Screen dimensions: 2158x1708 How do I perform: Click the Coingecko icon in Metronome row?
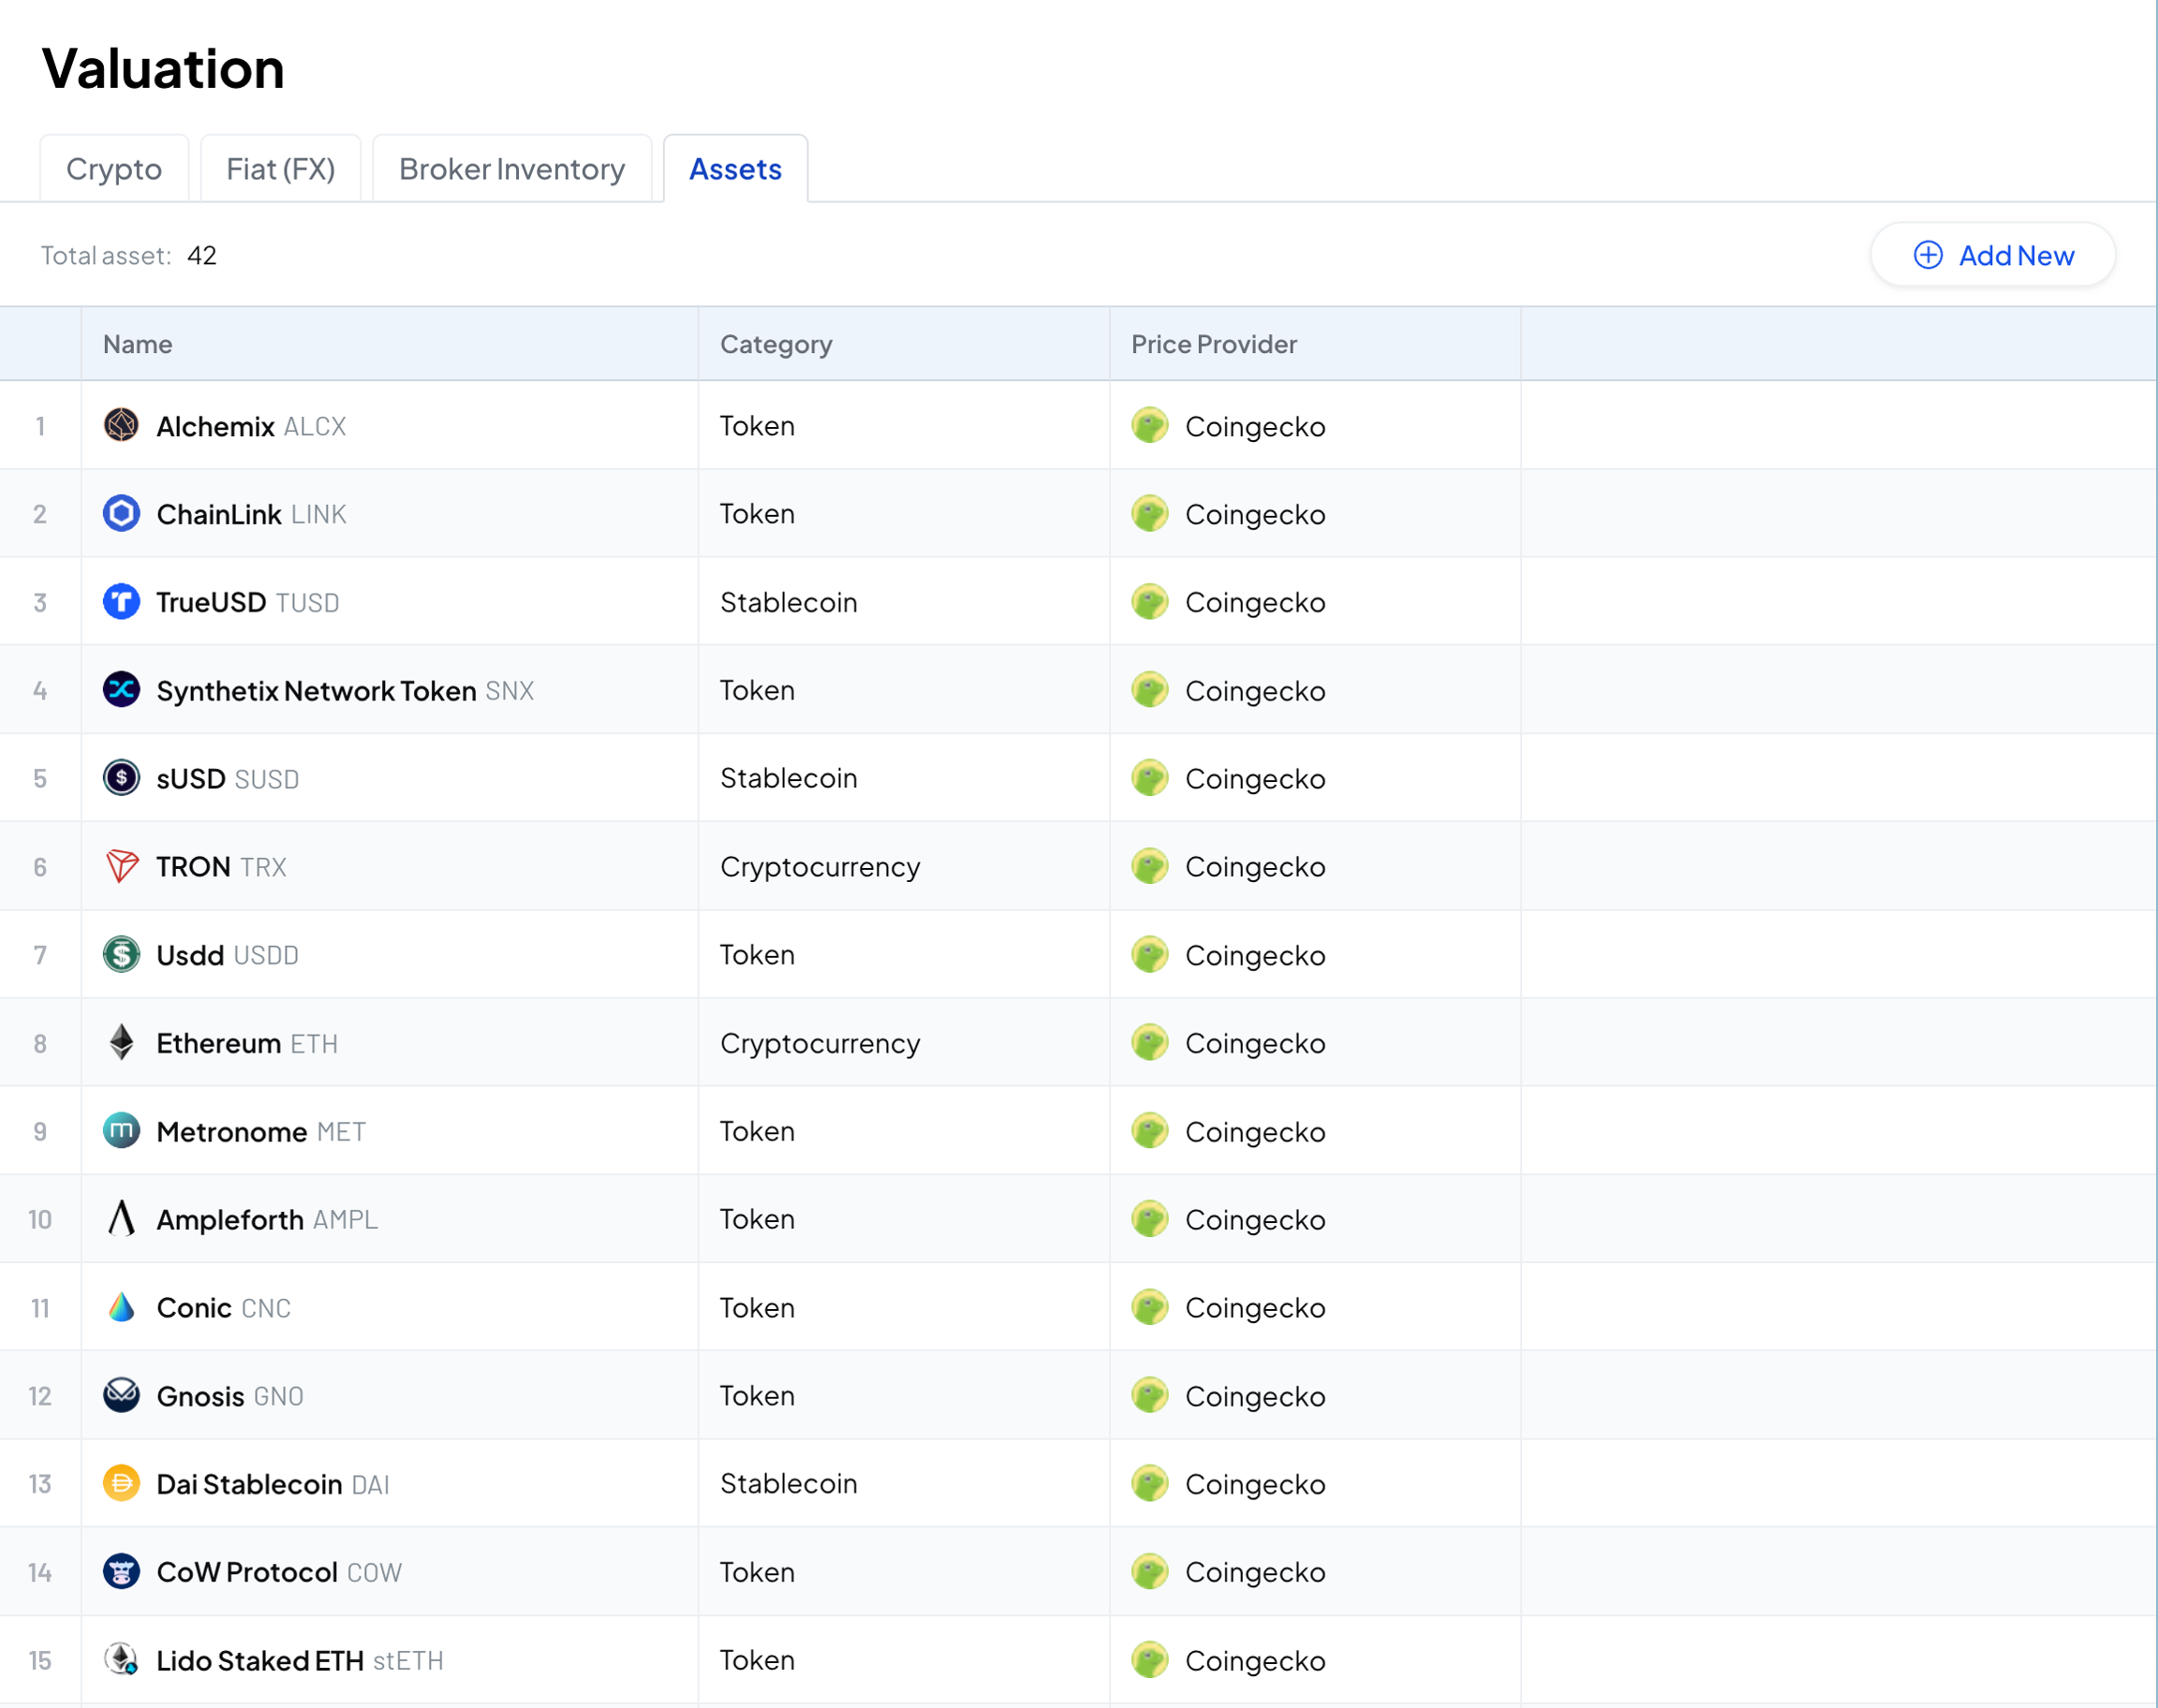[x=1150, y=1131]
